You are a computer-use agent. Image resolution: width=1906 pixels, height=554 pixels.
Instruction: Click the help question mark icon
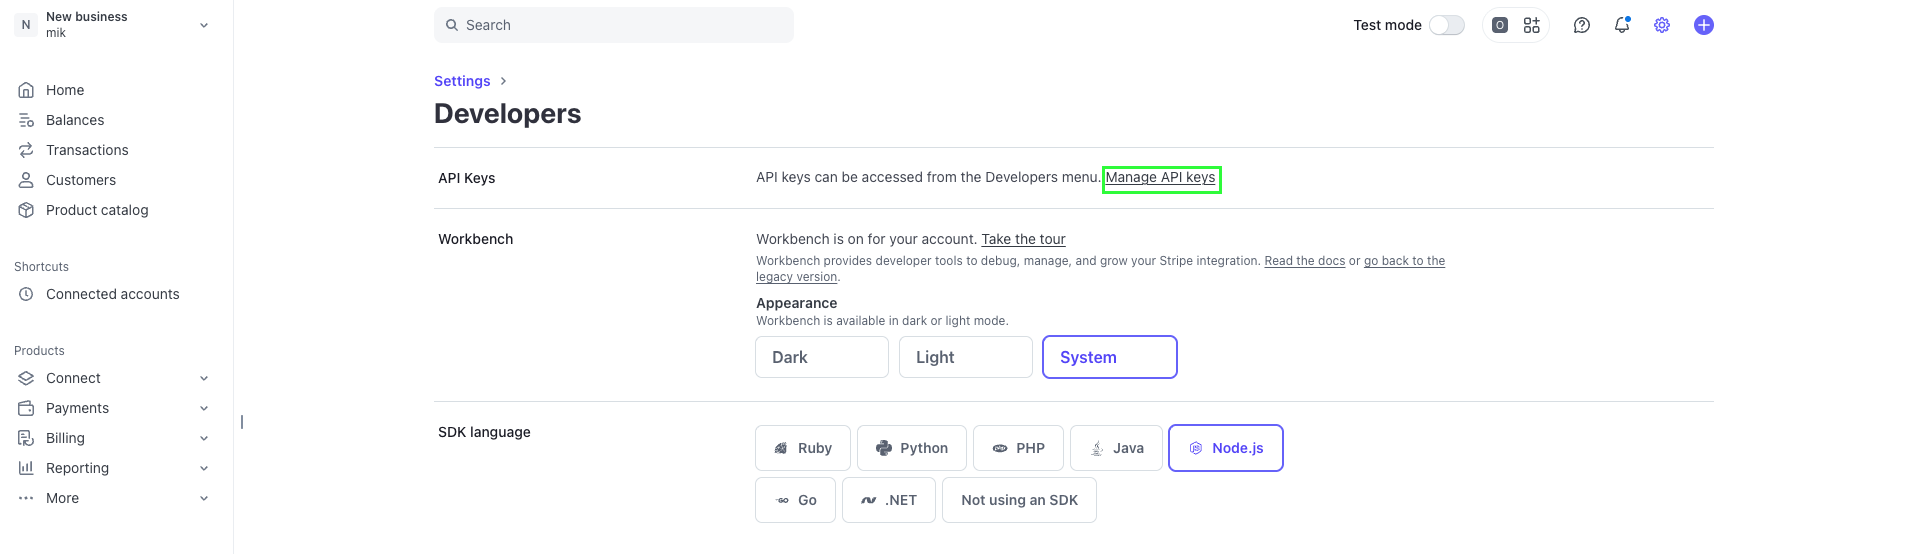[x=1581, y=25]
